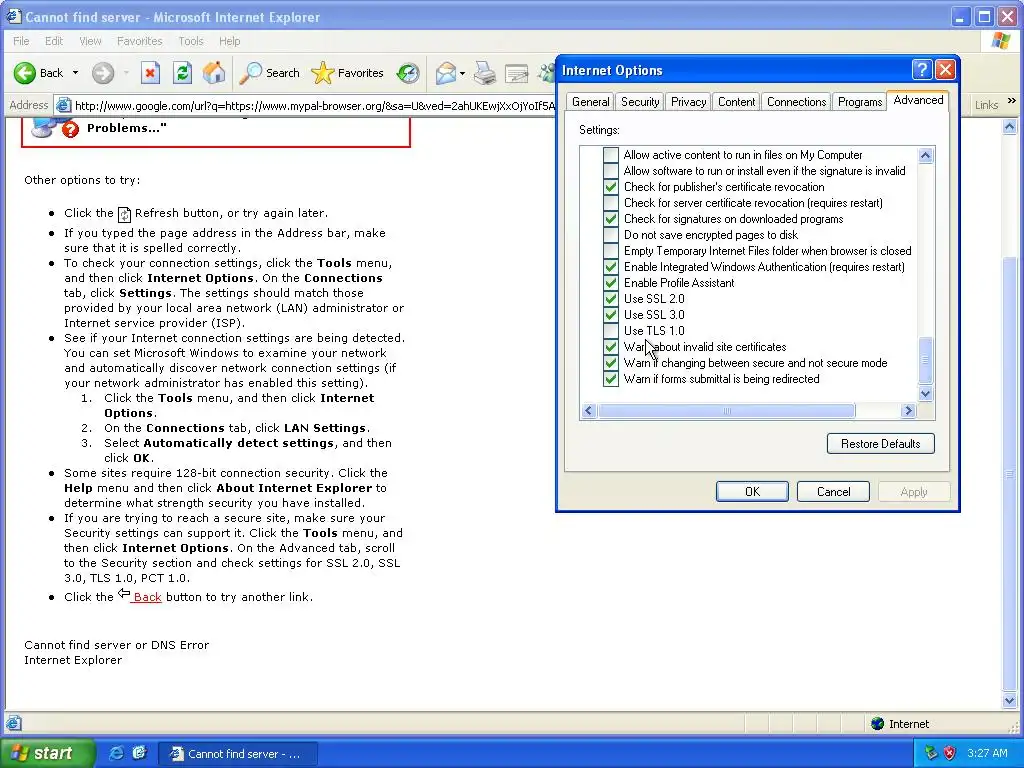The image size is (1024, 768).
Task: Click the settings list scroll right arrow
Action: click(x=908, y=411)
